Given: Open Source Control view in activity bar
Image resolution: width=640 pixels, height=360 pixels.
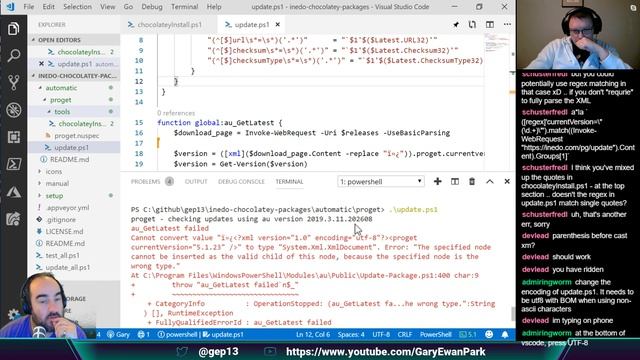Looking at the screenshot, I should [13, 82].
